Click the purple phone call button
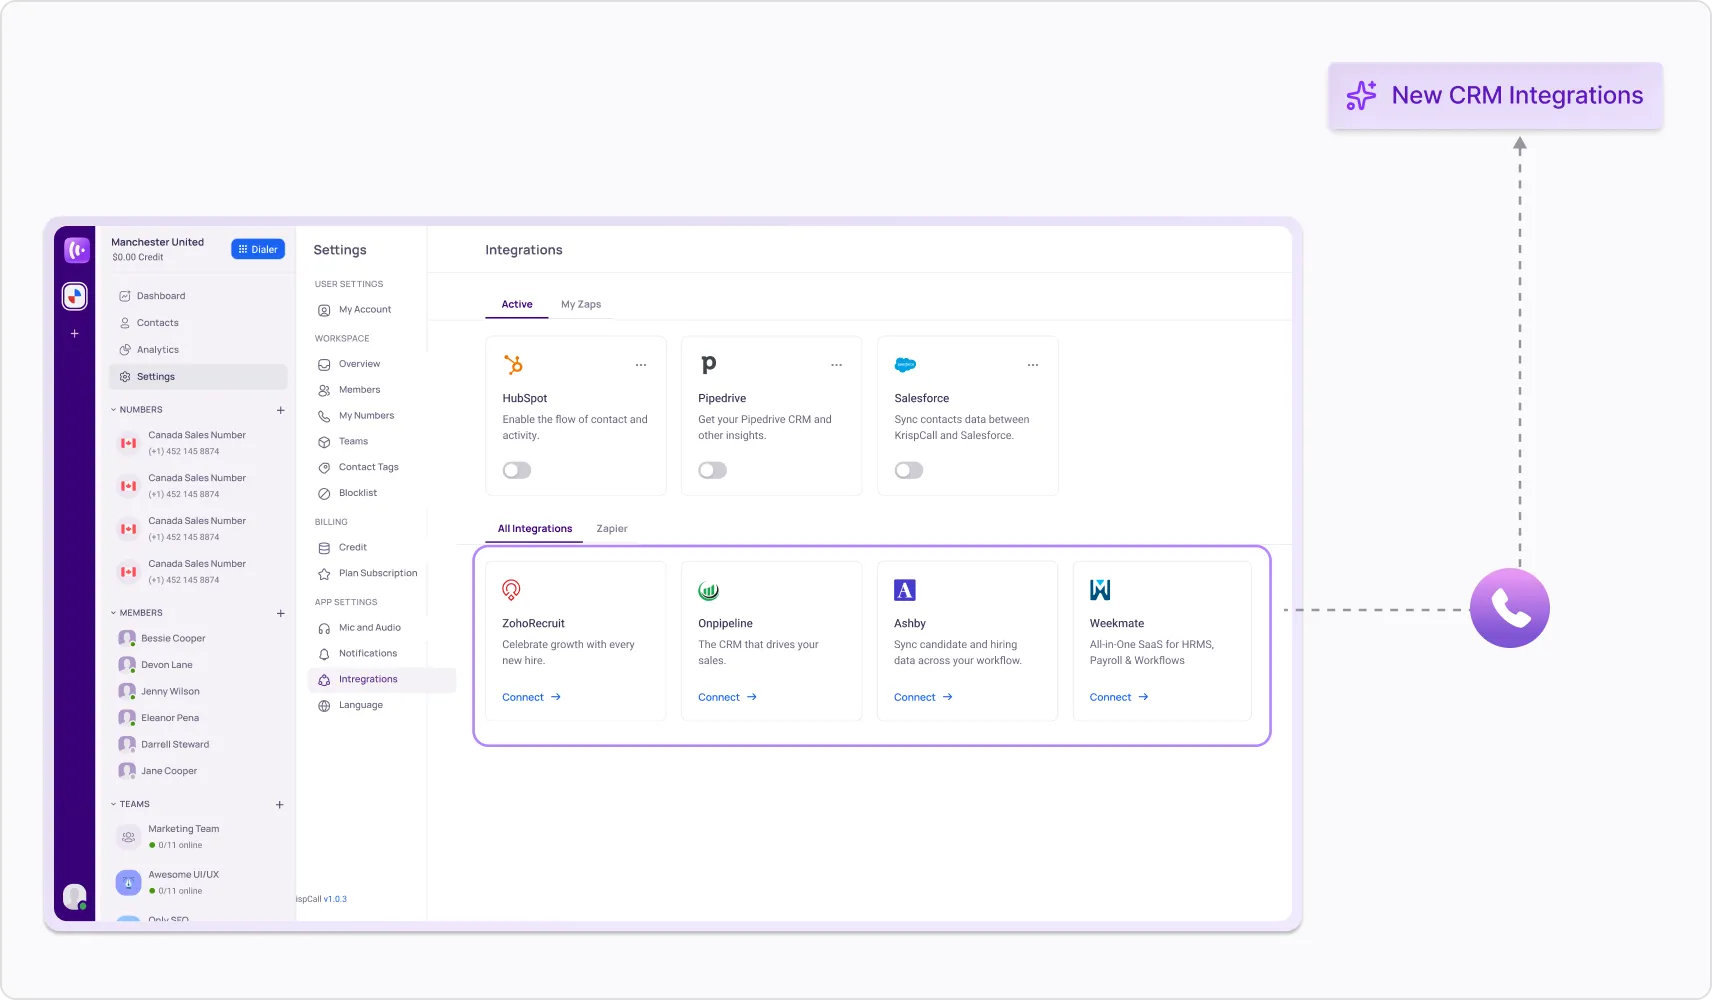1712x1000 pixels. tap(1510, 608)
